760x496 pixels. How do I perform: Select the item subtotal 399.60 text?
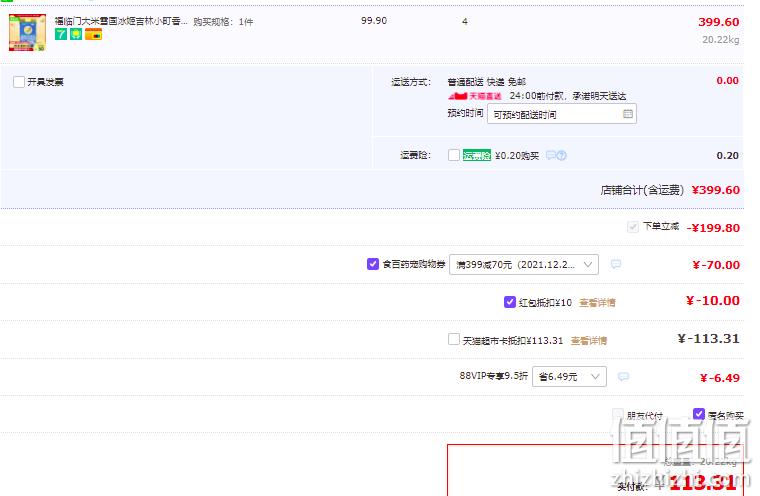pos(718,22)
